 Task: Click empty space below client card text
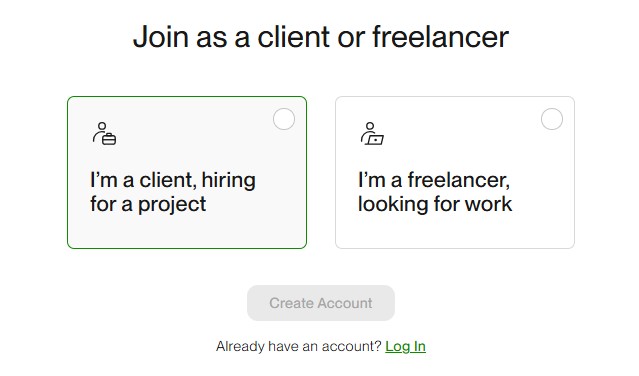pos(187,231)
